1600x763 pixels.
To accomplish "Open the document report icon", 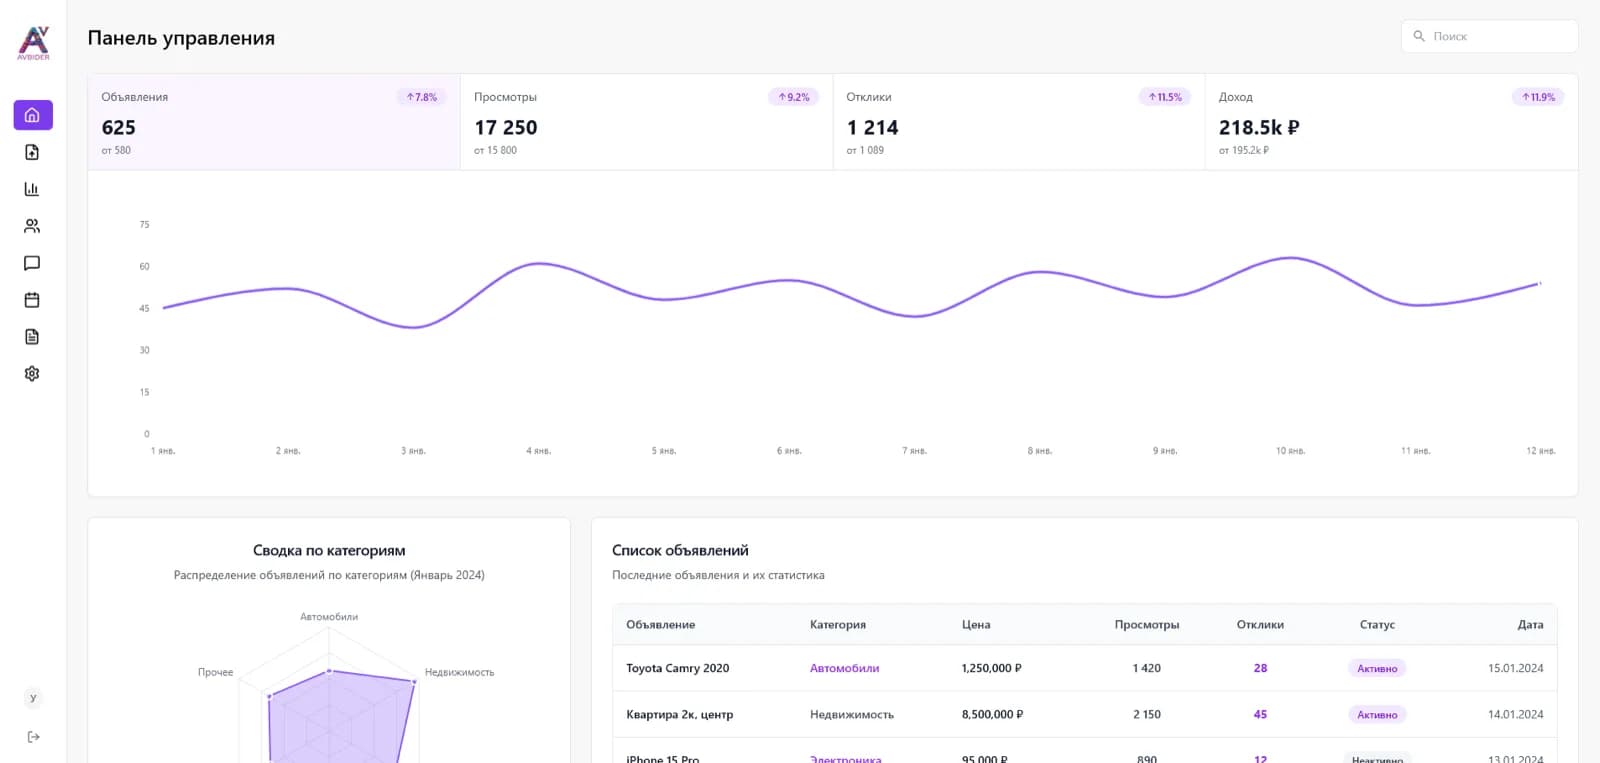I will [x=32, y=337].
